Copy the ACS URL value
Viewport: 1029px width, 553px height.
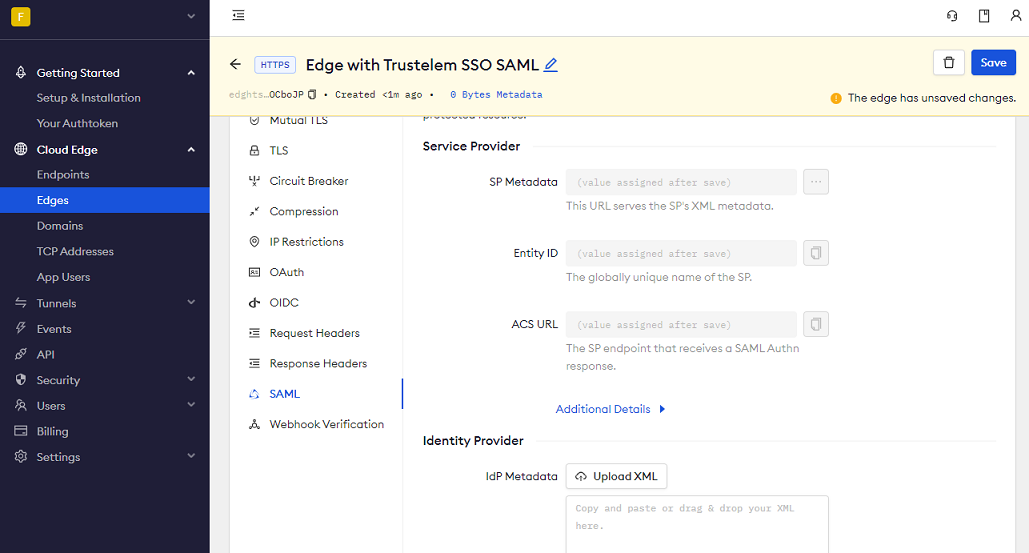point(816,324)
